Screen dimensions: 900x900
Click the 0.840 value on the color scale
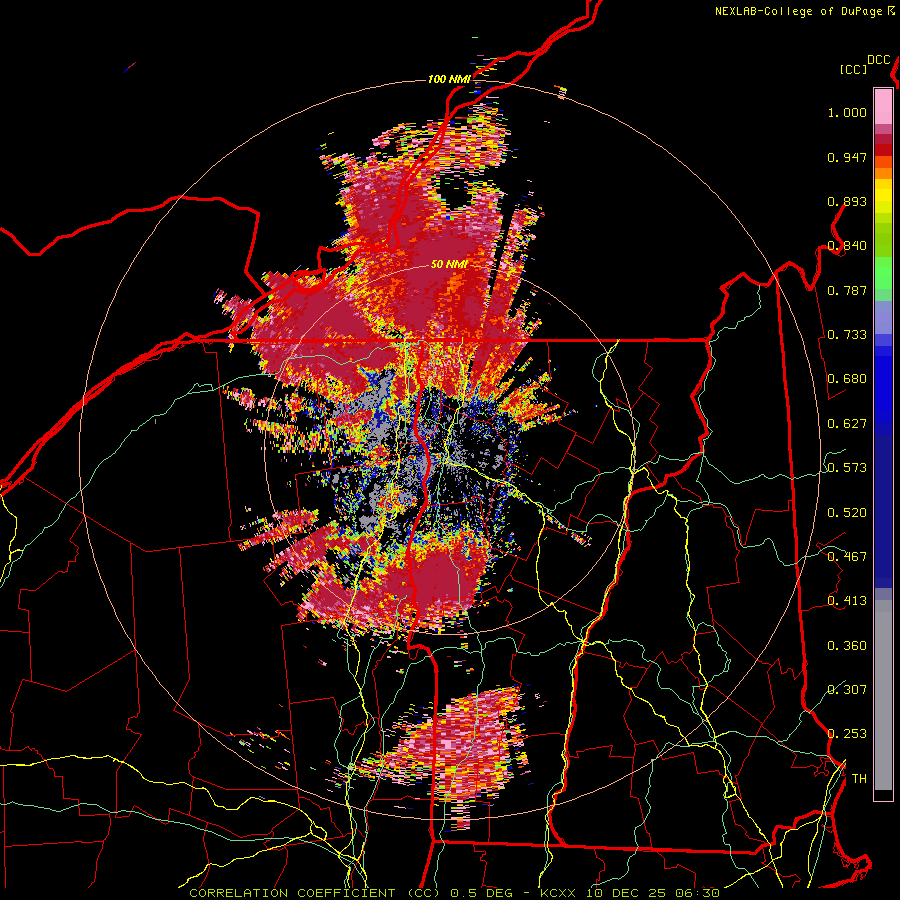pyautogui.click(x=847, y=246)
